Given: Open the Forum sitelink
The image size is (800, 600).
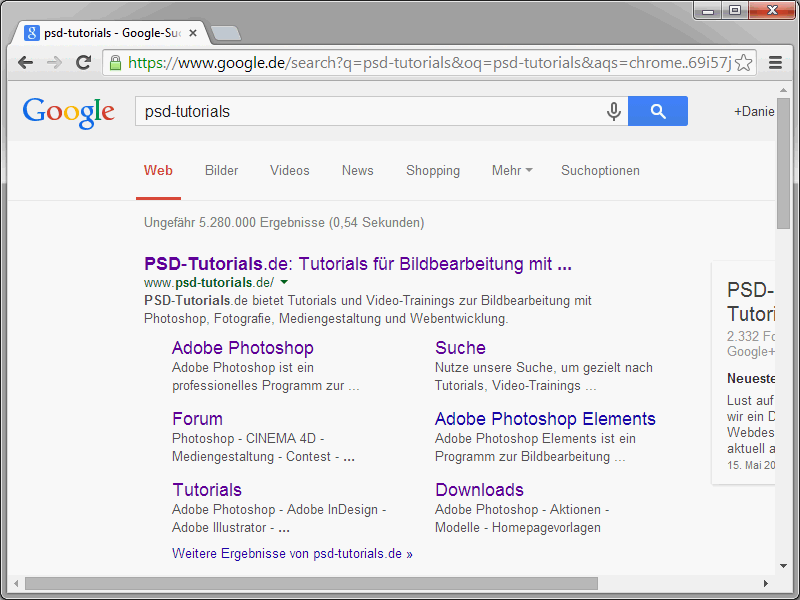Looking at the screenshot, I should click(x=197, y=419).
